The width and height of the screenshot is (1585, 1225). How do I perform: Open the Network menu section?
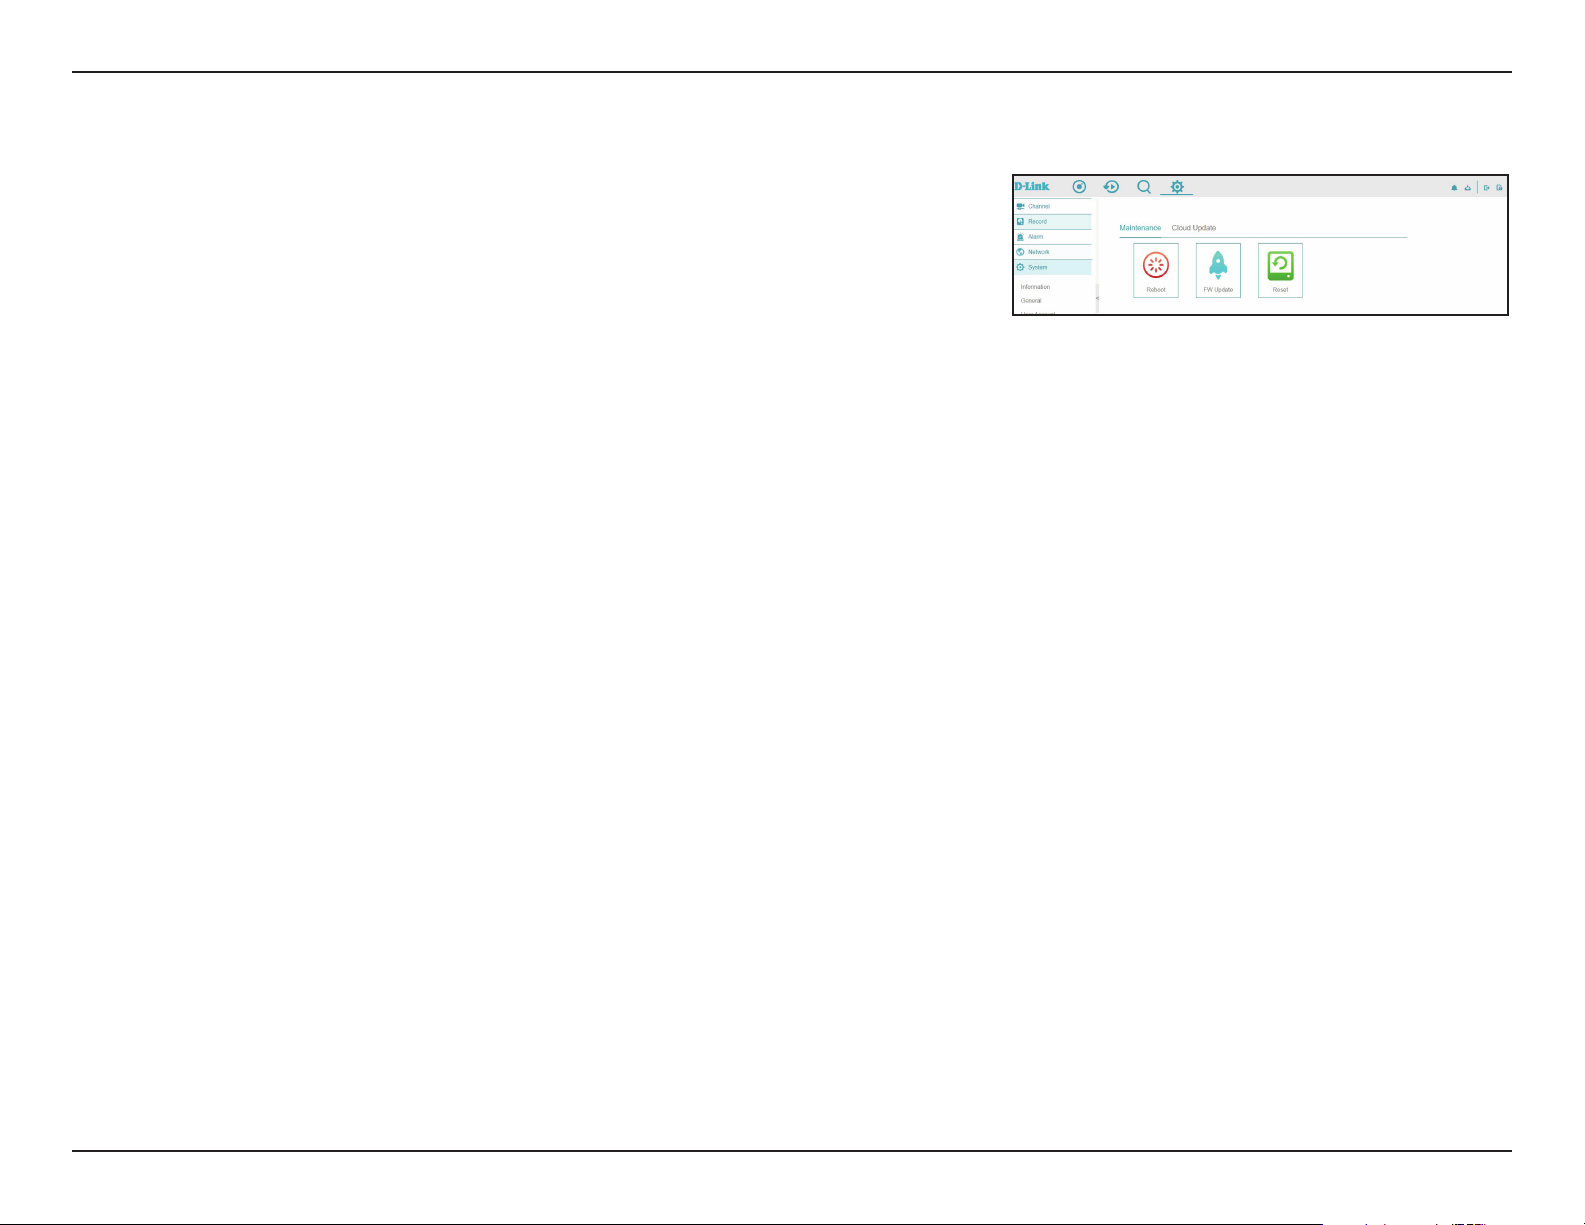pos(1052,252)
